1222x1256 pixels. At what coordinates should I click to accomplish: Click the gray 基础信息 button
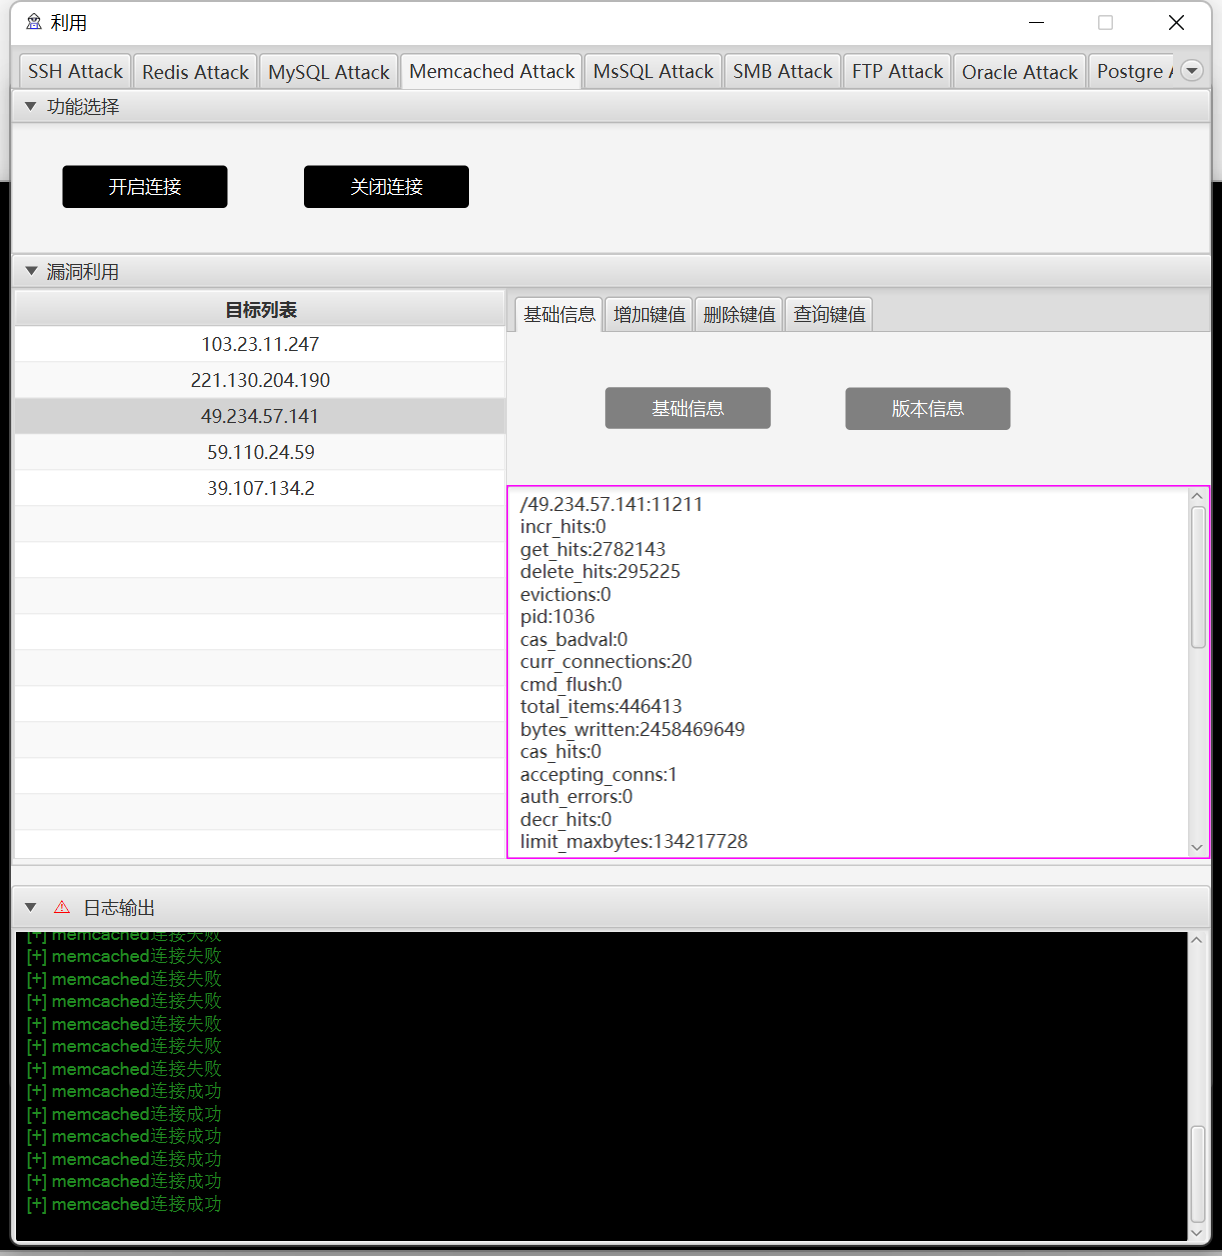point(687,408)
